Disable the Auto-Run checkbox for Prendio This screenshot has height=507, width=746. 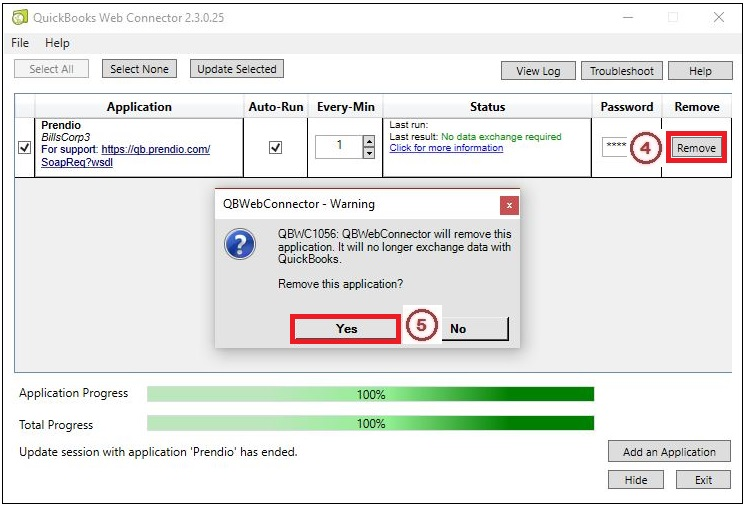(276, 147)
